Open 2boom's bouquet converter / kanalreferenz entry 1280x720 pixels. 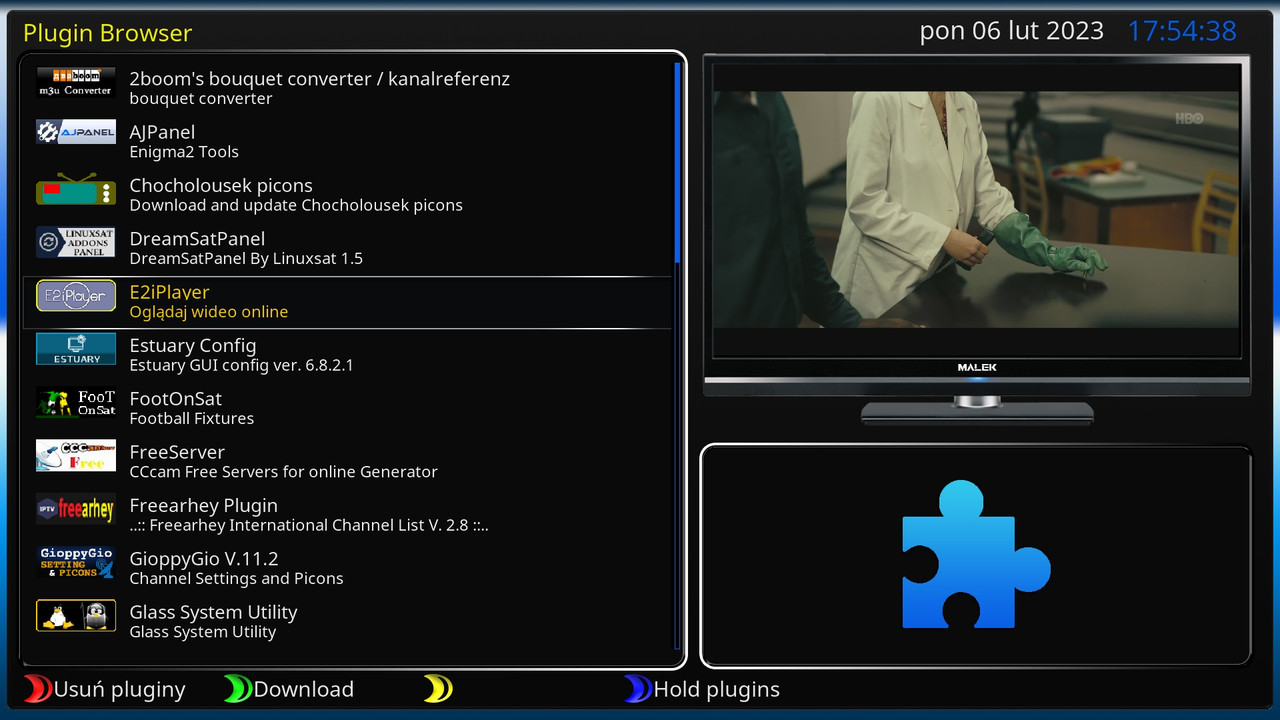pos(320,79)
